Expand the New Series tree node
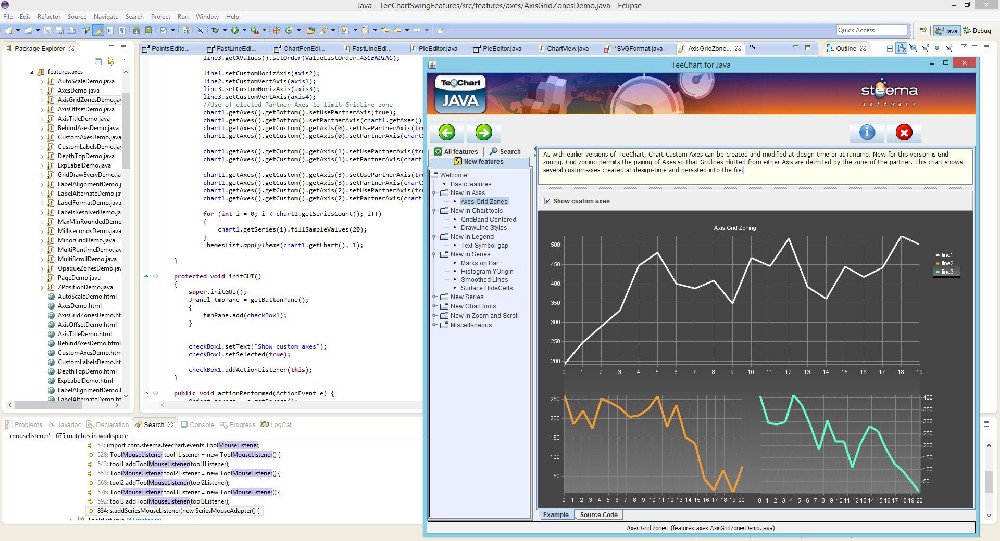The image size is (1000, 541). (436, 297)
